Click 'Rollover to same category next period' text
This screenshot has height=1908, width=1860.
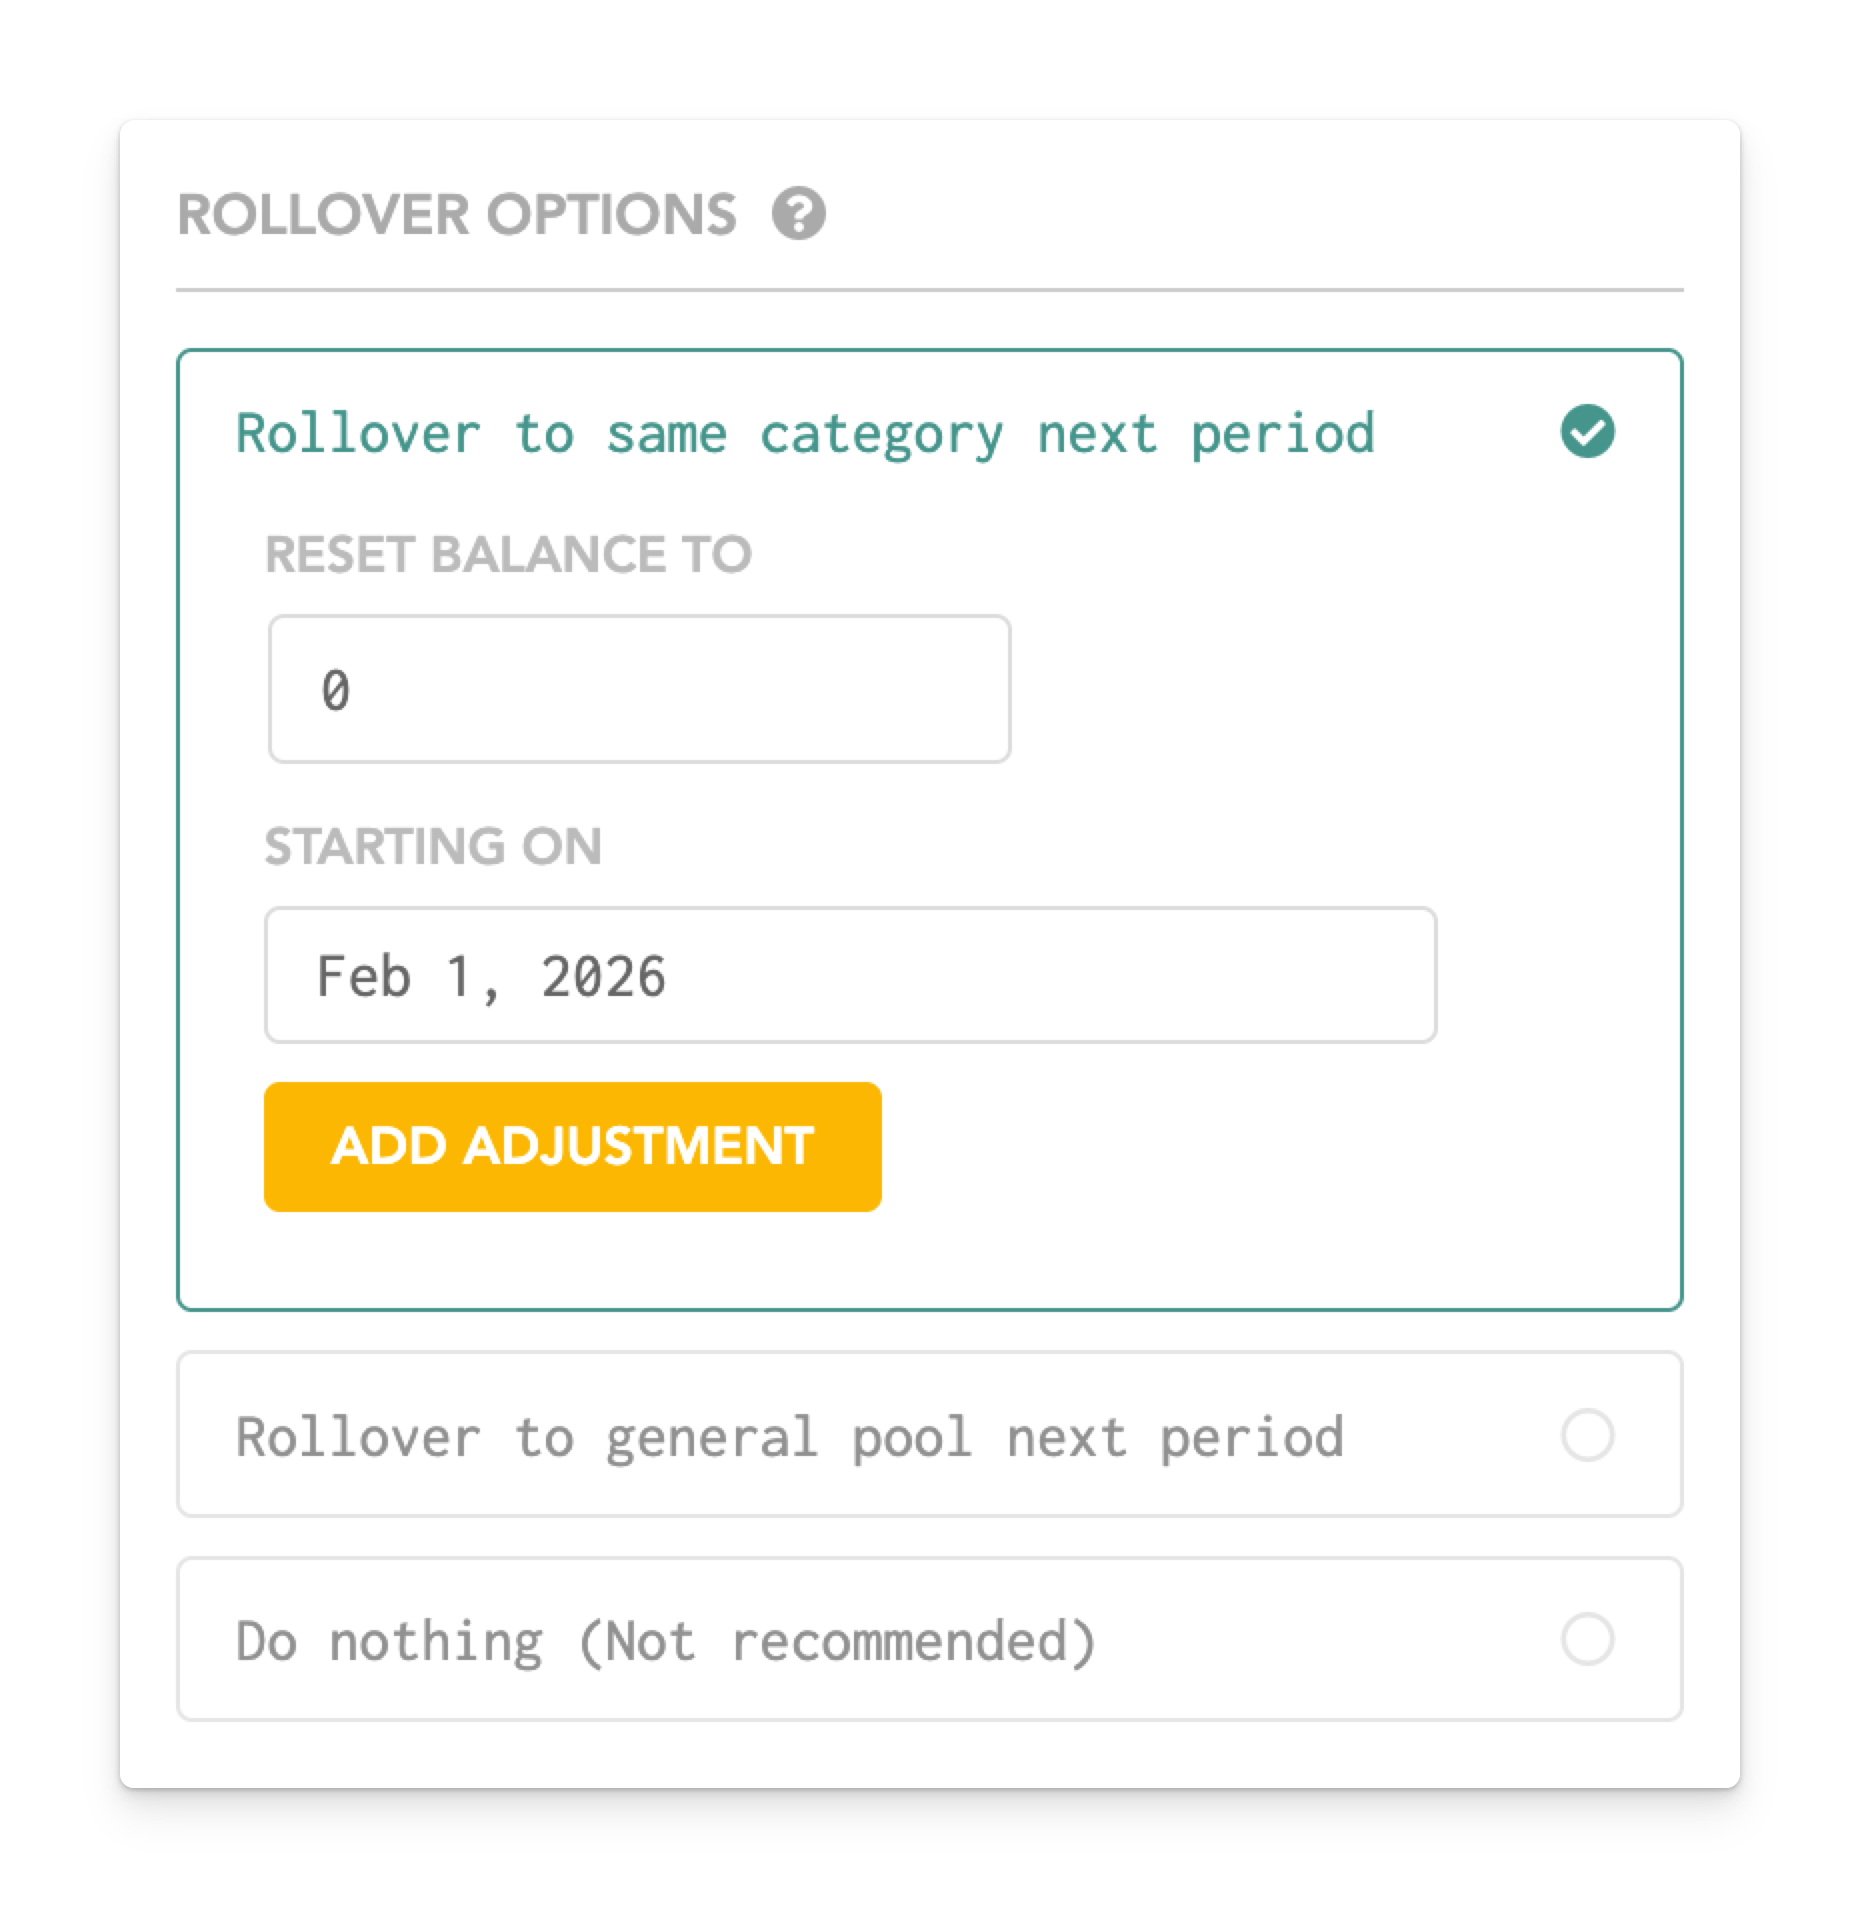click(805, 434)
